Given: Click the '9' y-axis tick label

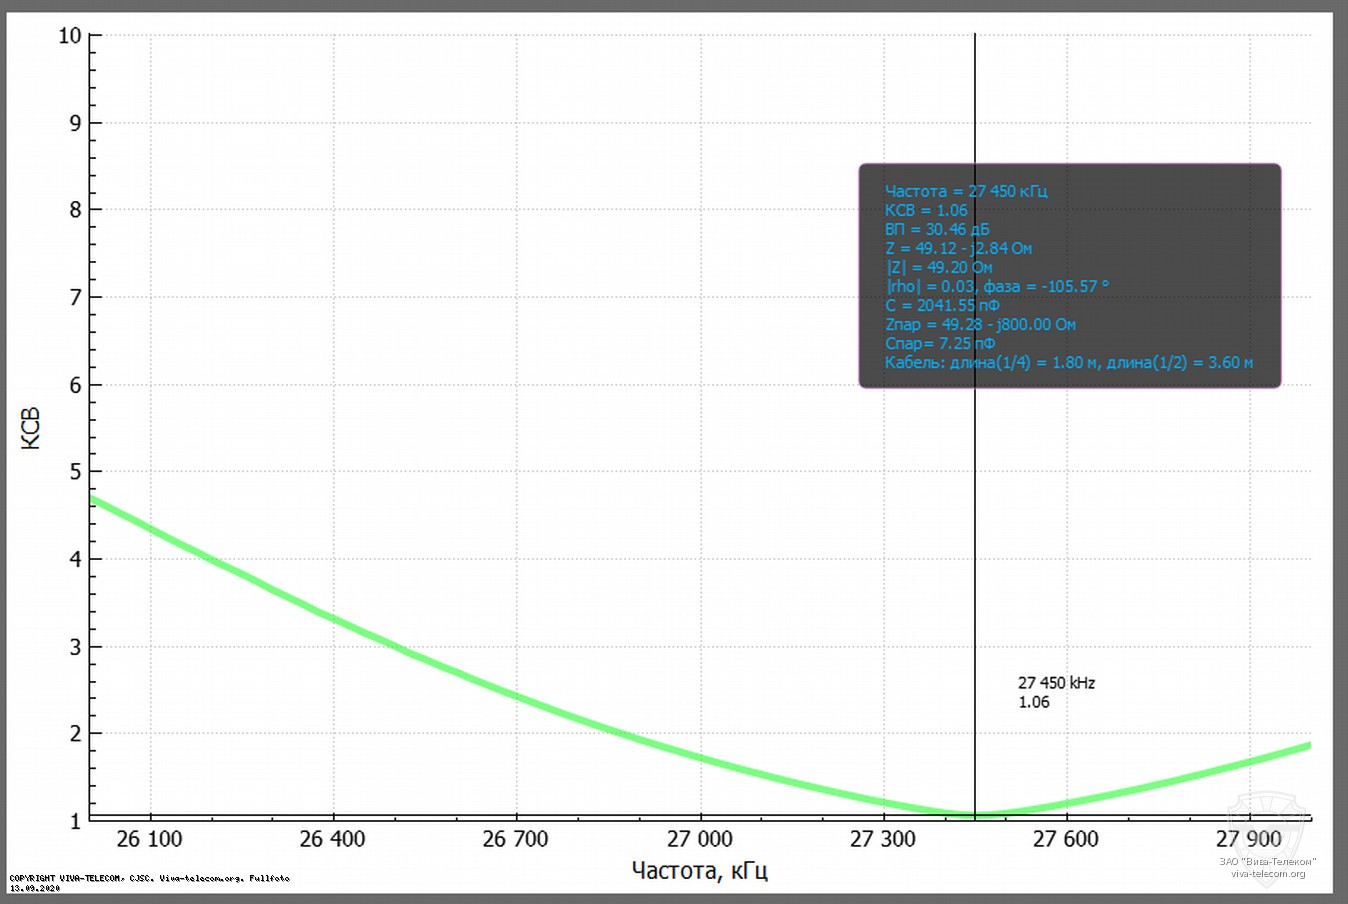Looking at the screenshot, I should [x=75, y=123].
